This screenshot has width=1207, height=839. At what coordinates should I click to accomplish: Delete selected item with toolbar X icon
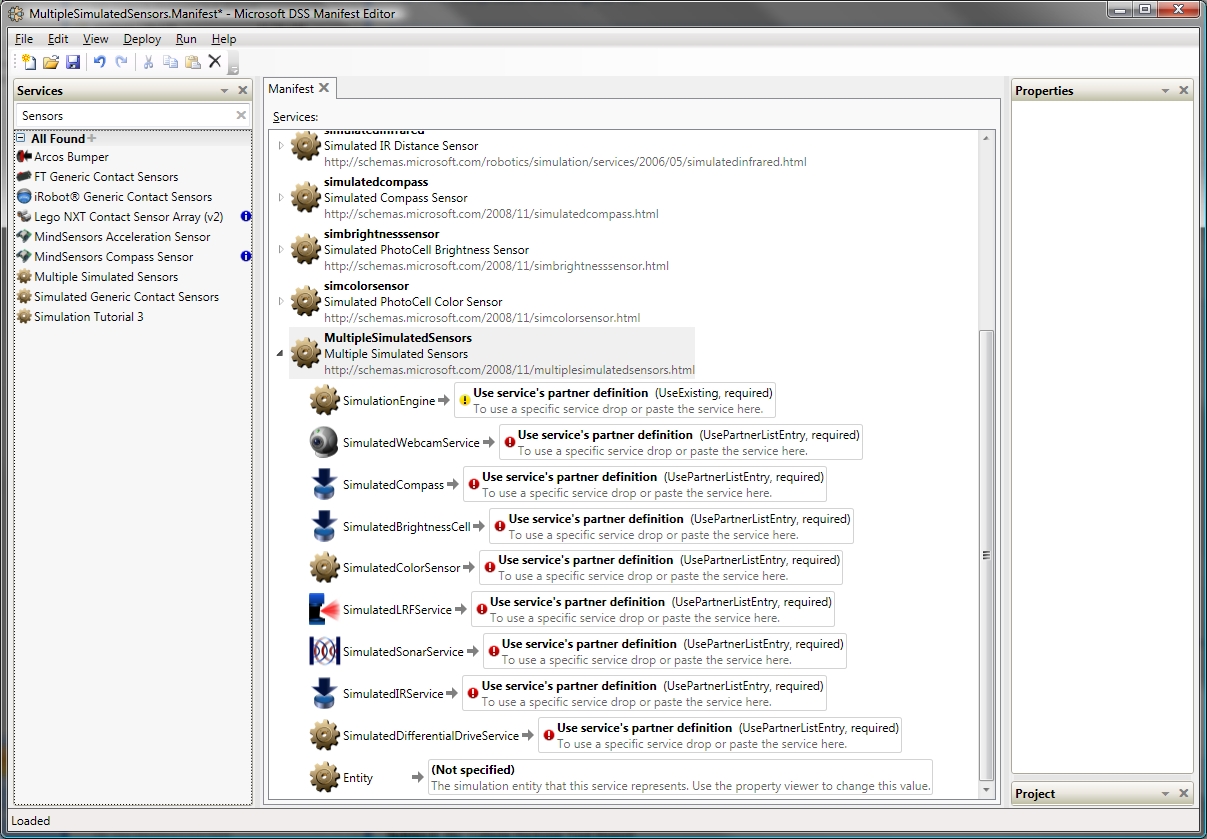click(x=214, y=62)
